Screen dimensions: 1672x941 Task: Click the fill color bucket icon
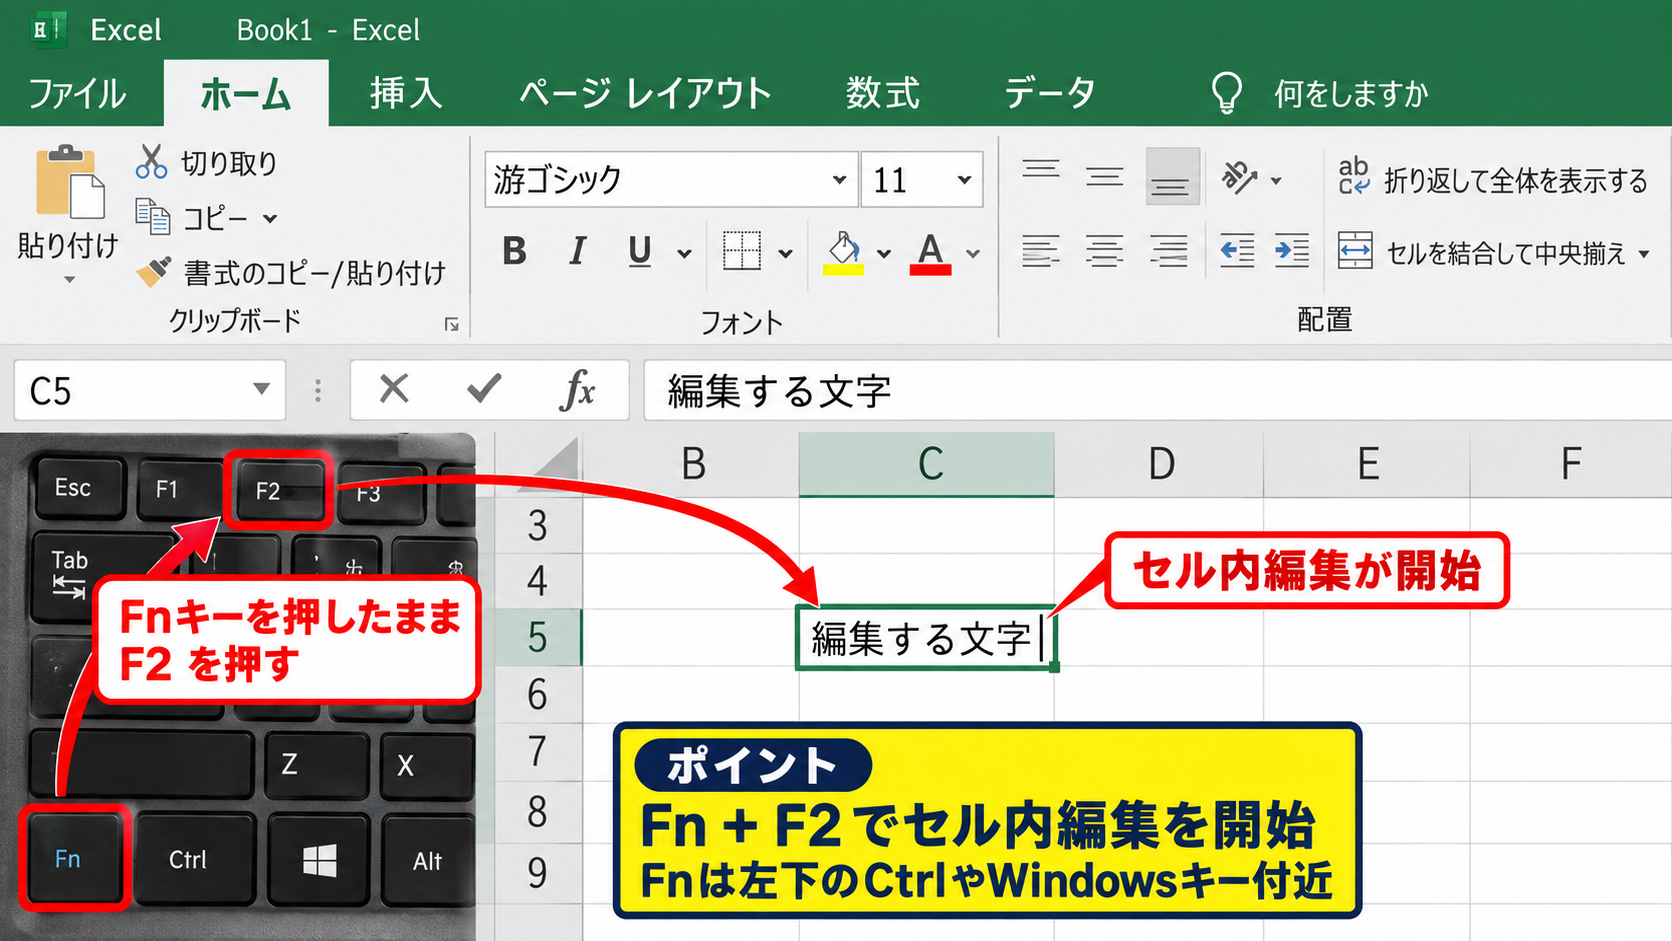coord(844,252)
